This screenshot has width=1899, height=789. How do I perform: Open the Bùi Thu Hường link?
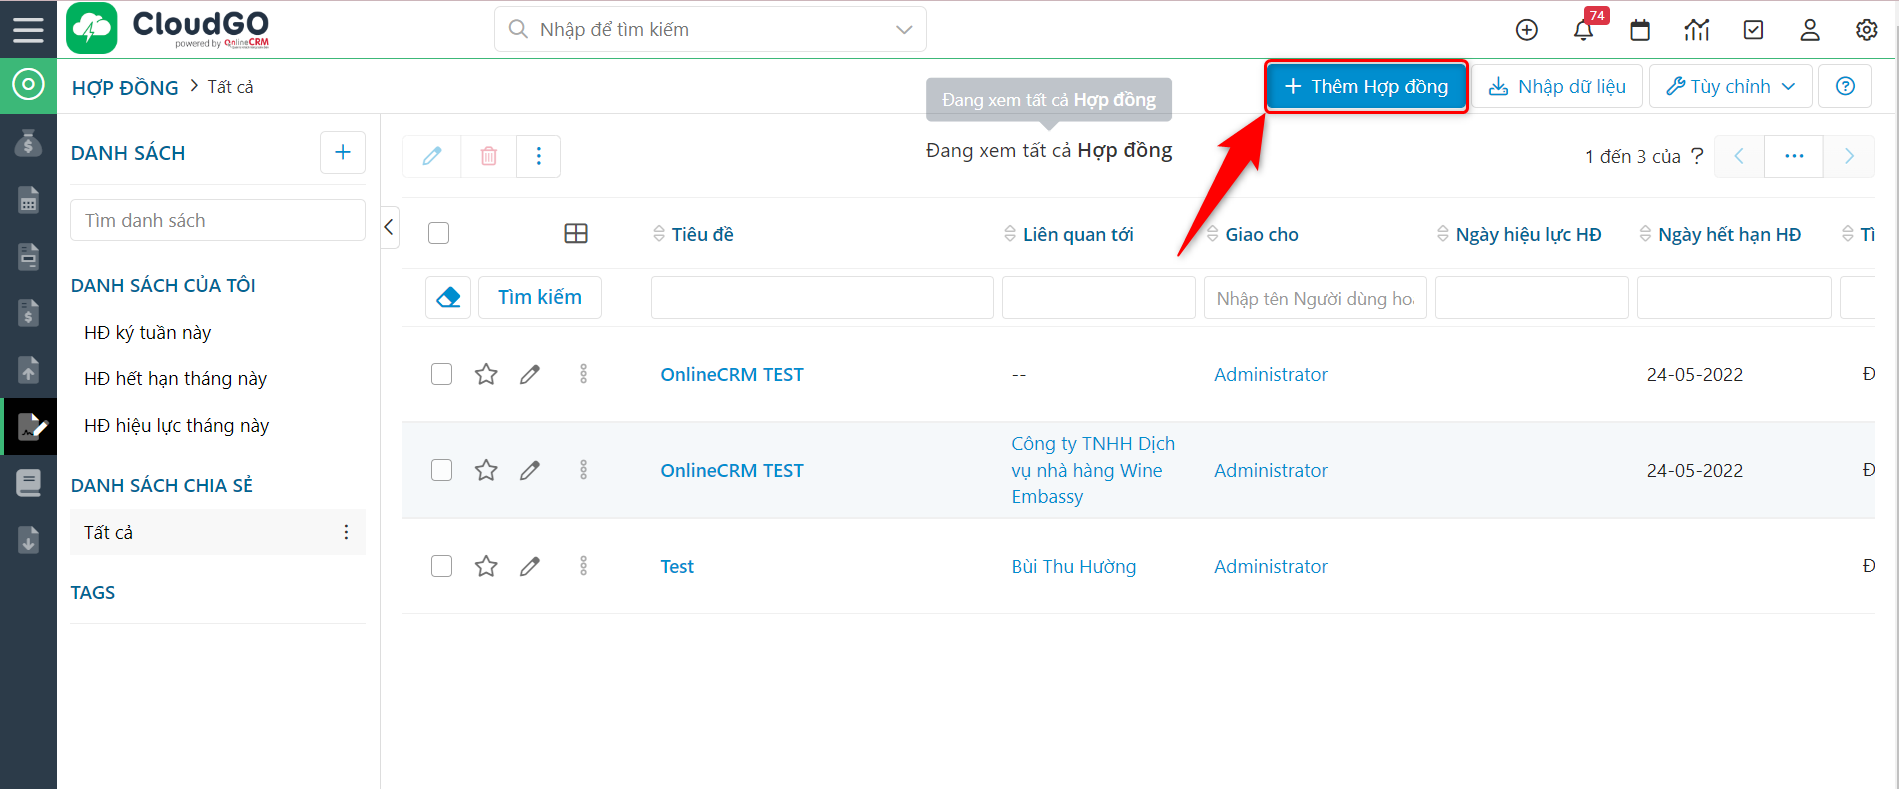coord(1073,566)
